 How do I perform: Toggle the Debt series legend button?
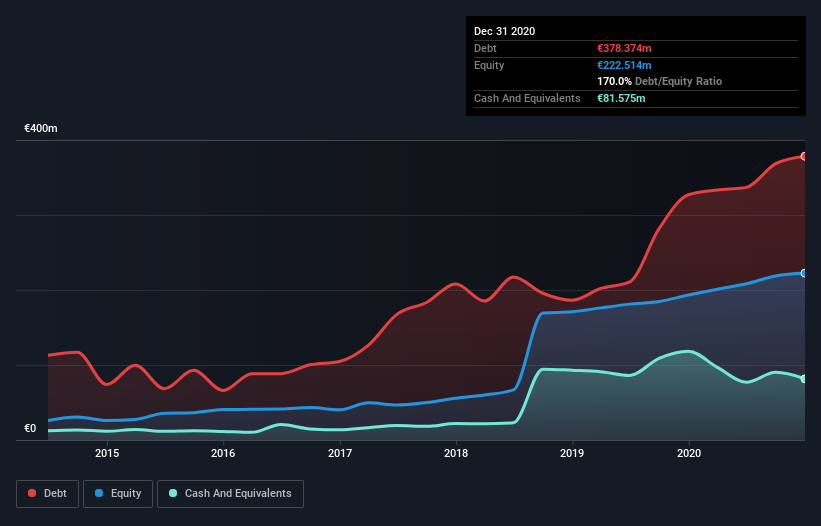pyautogui.click(x=47, y=494)
